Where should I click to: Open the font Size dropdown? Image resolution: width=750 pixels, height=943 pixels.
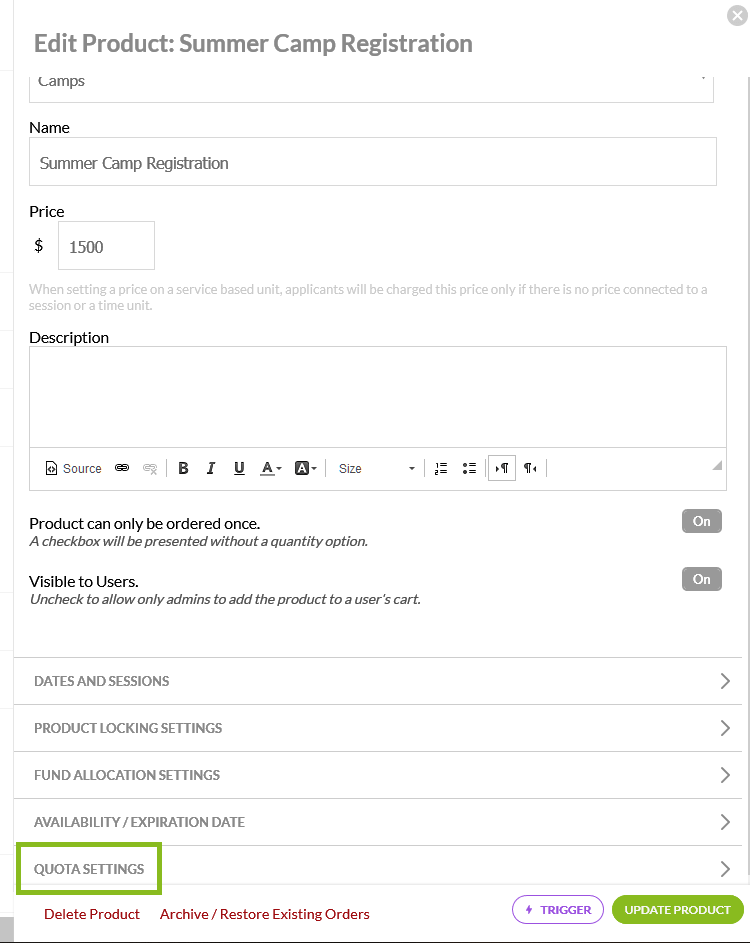pyautogui.click(x=376, y=468)
